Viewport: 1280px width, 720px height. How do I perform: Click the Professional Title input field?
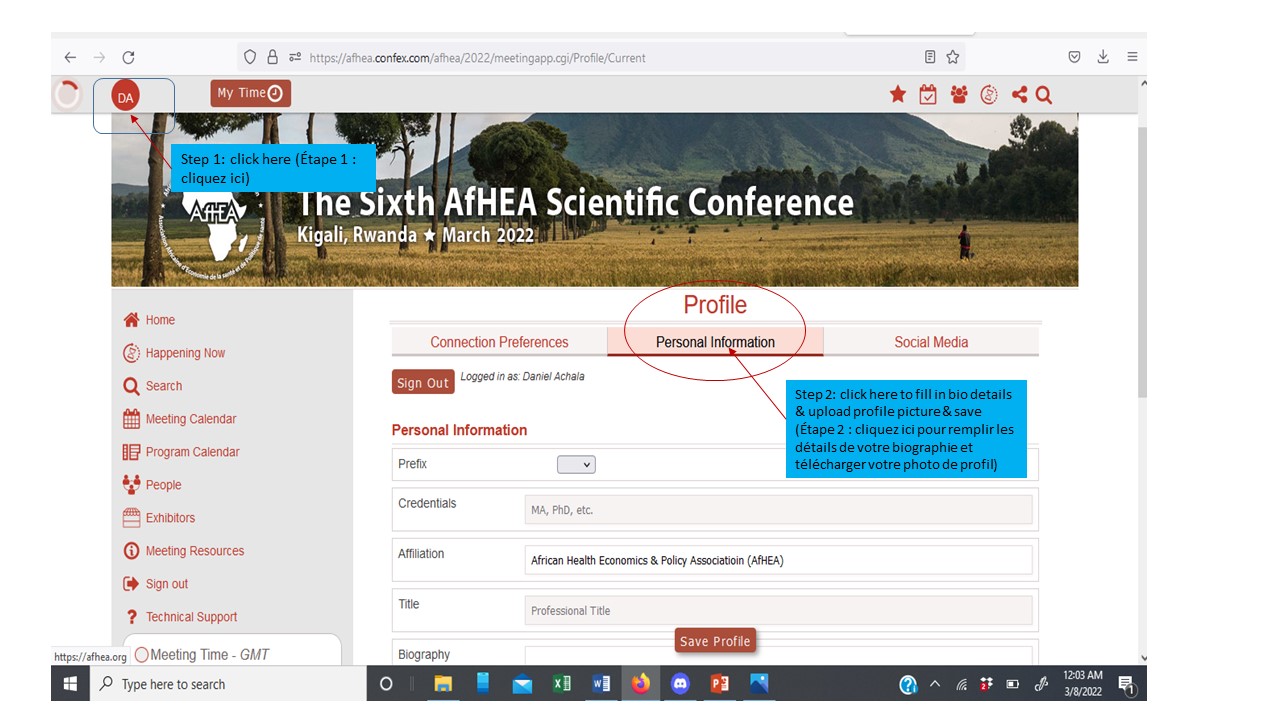778,610
